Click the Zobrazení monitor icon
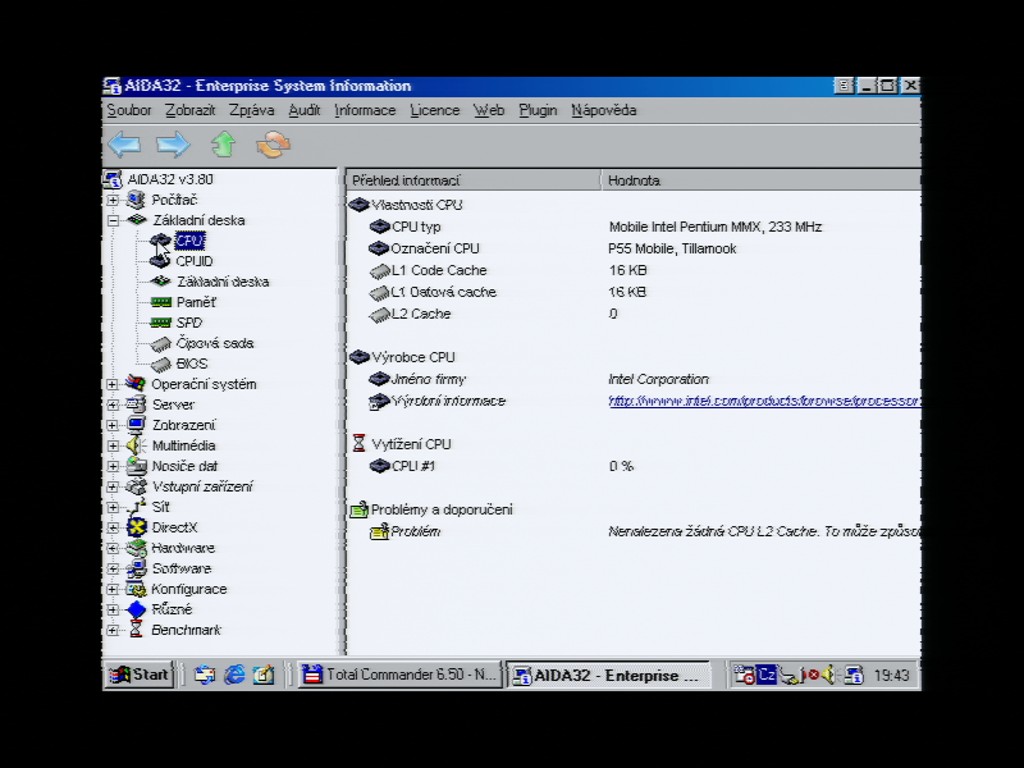The image size is (1024, 768). click(136, 425)
